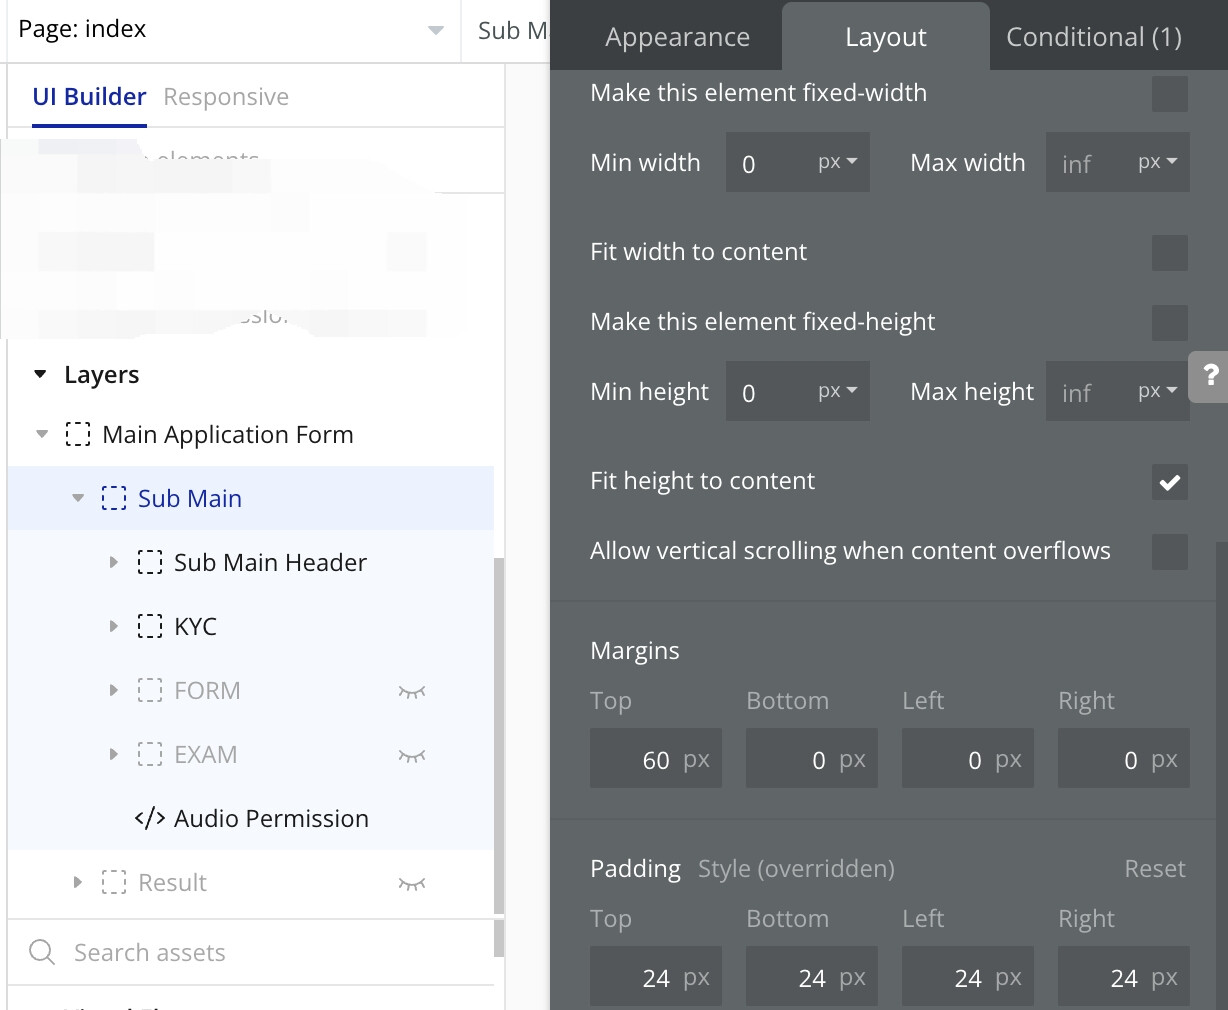
Task: Open the Conditional (1) tab
Action: [1093, 38]
